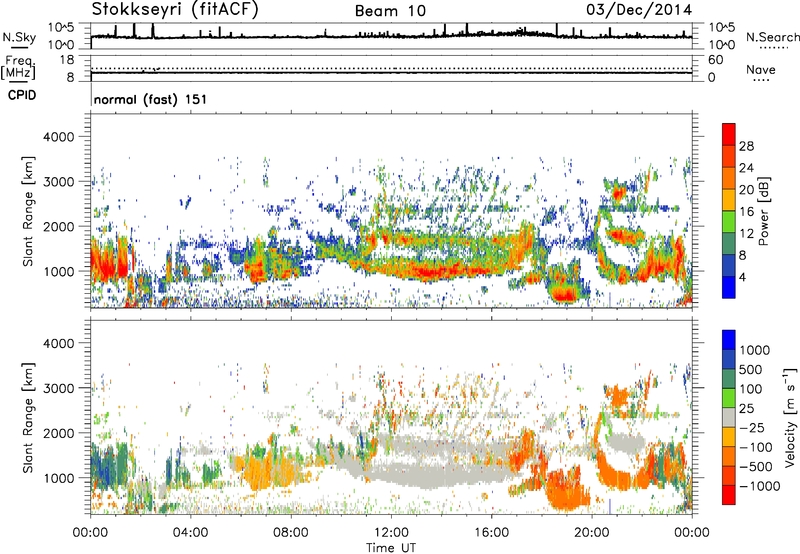Screen dimensions: 800x554
Task: Click Slant Range label of velocity panel
Action: click(28, 418)
